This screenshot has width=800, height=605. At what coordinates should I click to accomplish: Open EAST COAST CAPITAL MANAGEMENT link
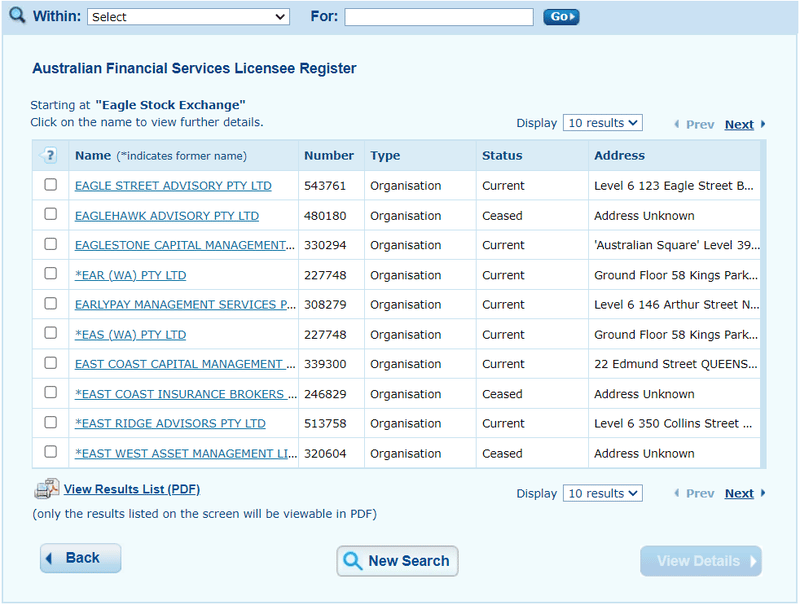point(185,364)
